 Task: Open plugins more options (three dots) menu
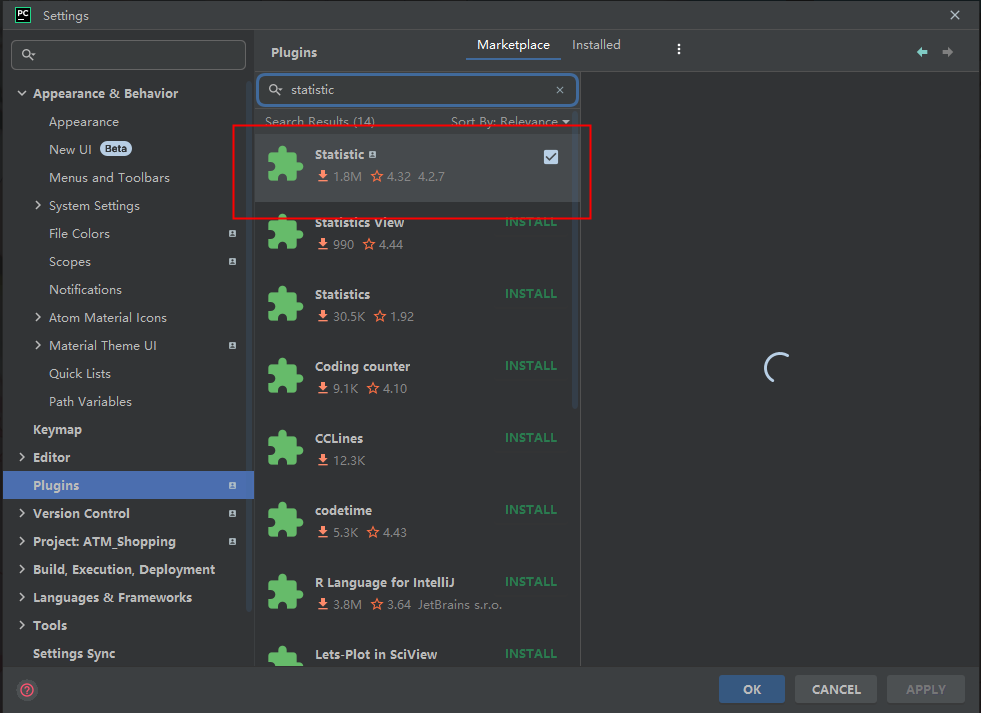pyautogui.click(x=679, y=49)
